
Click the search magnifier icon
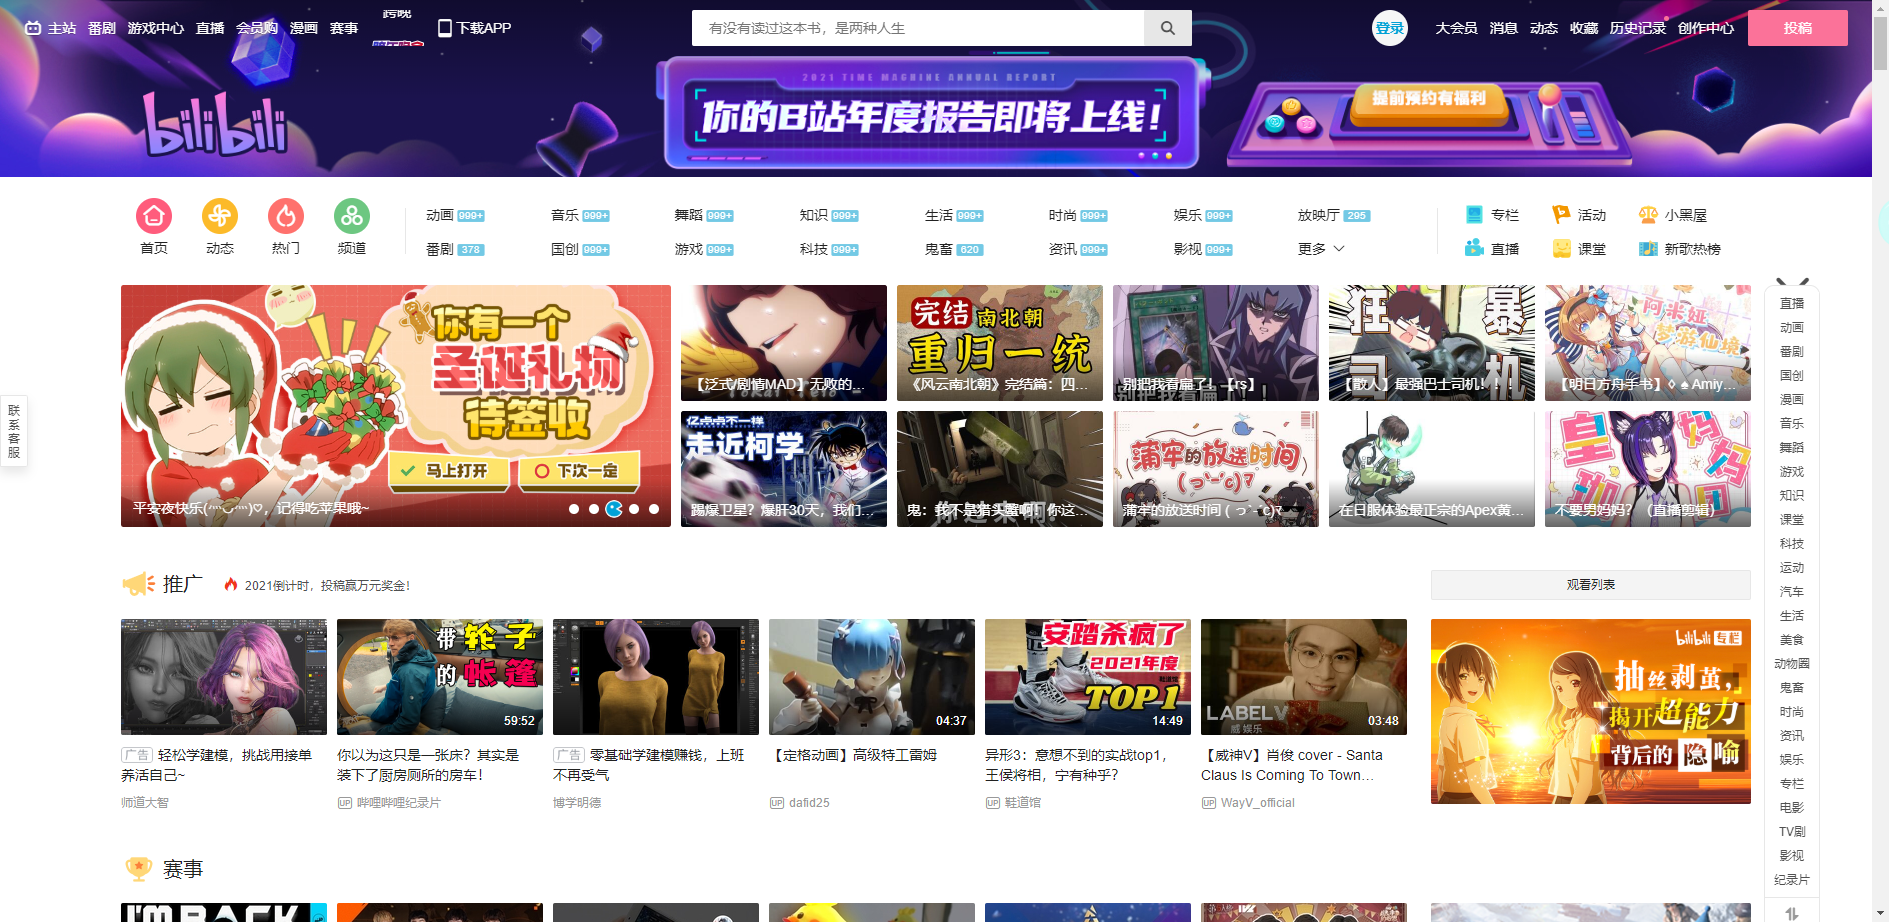1167,28
